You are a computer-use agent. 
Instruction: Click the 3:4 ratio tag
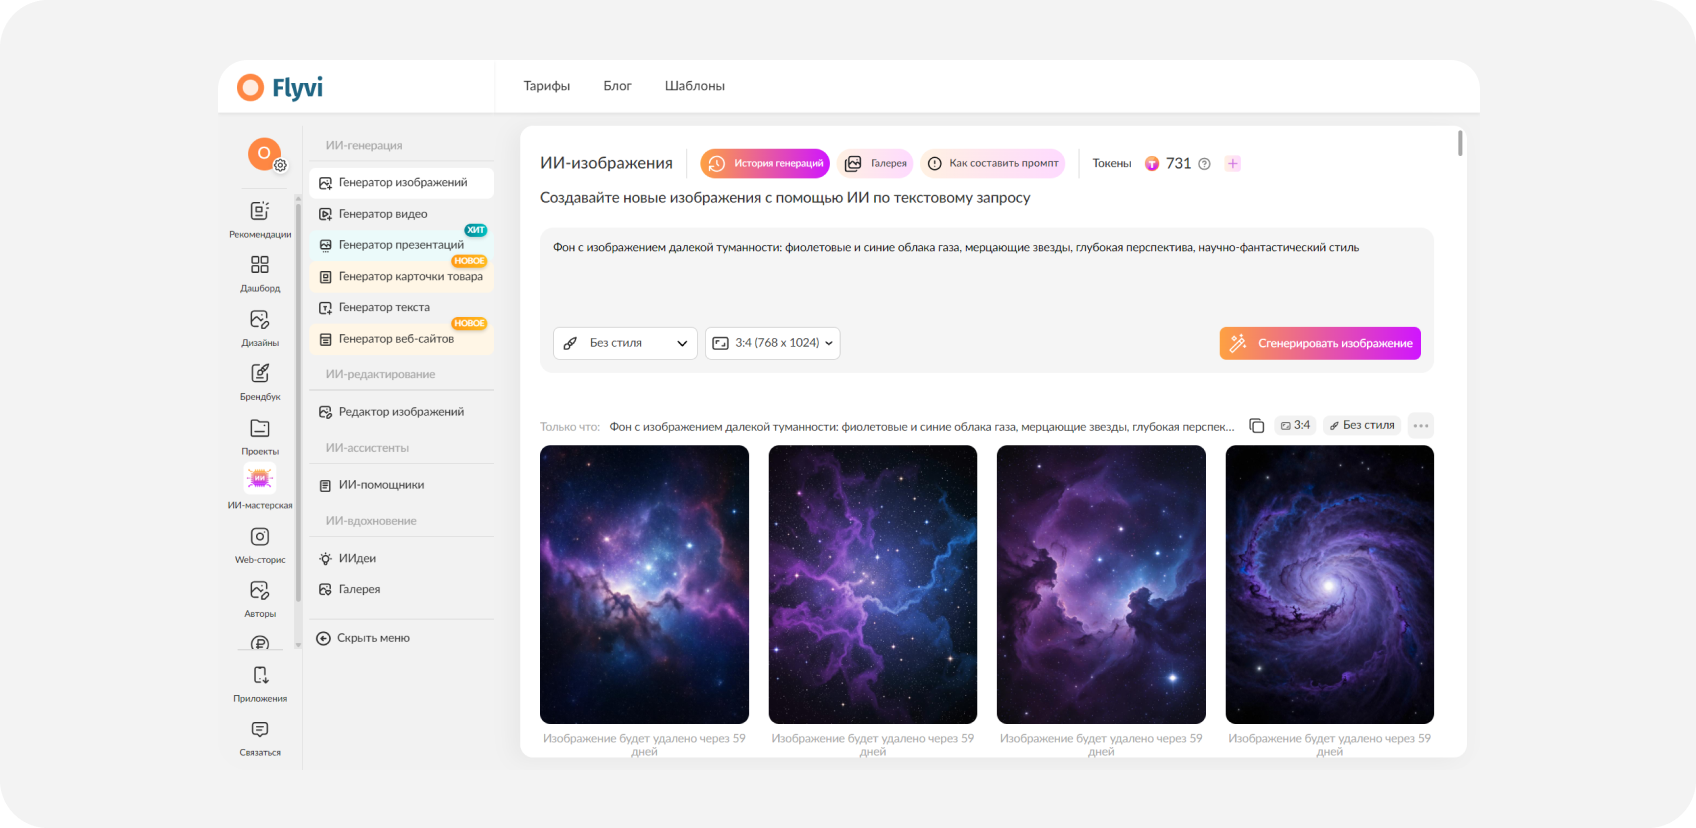coord(1295,425)
